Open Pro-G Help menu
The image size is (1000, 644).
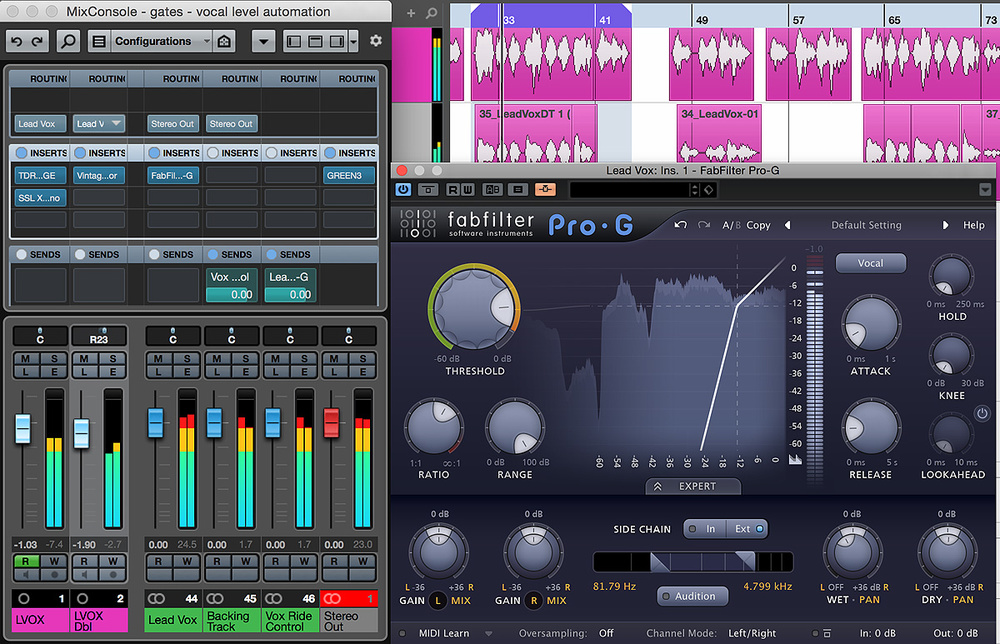coord(973,225)
